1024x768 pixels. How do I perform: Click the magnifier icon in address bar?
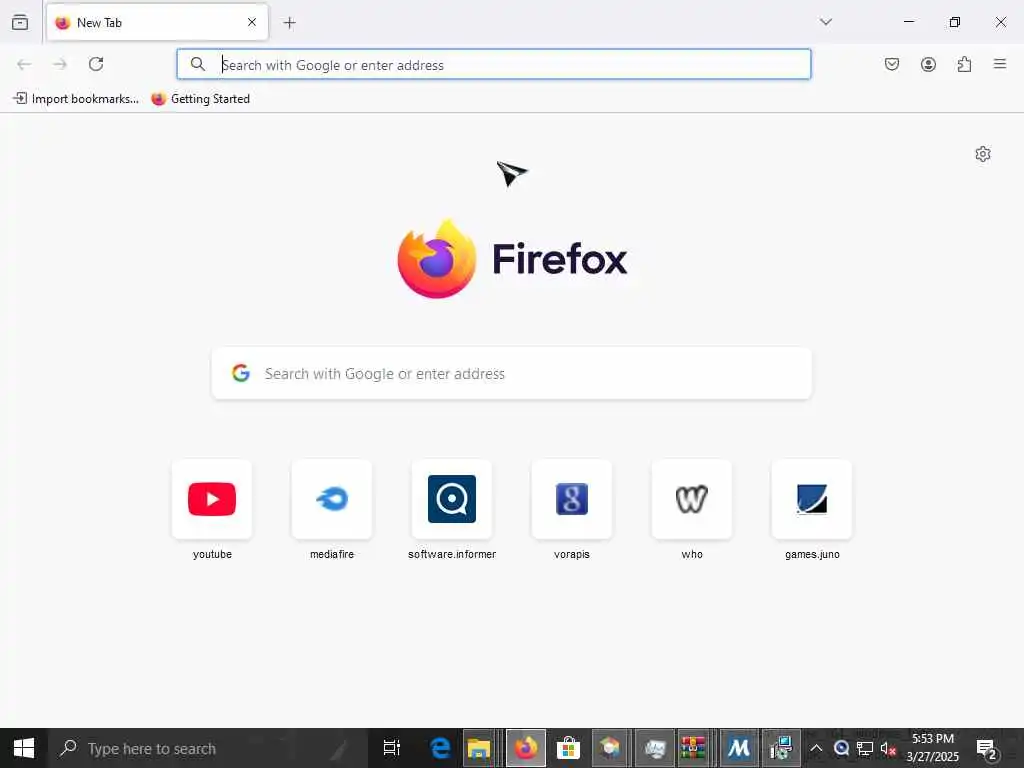[197, 64]
